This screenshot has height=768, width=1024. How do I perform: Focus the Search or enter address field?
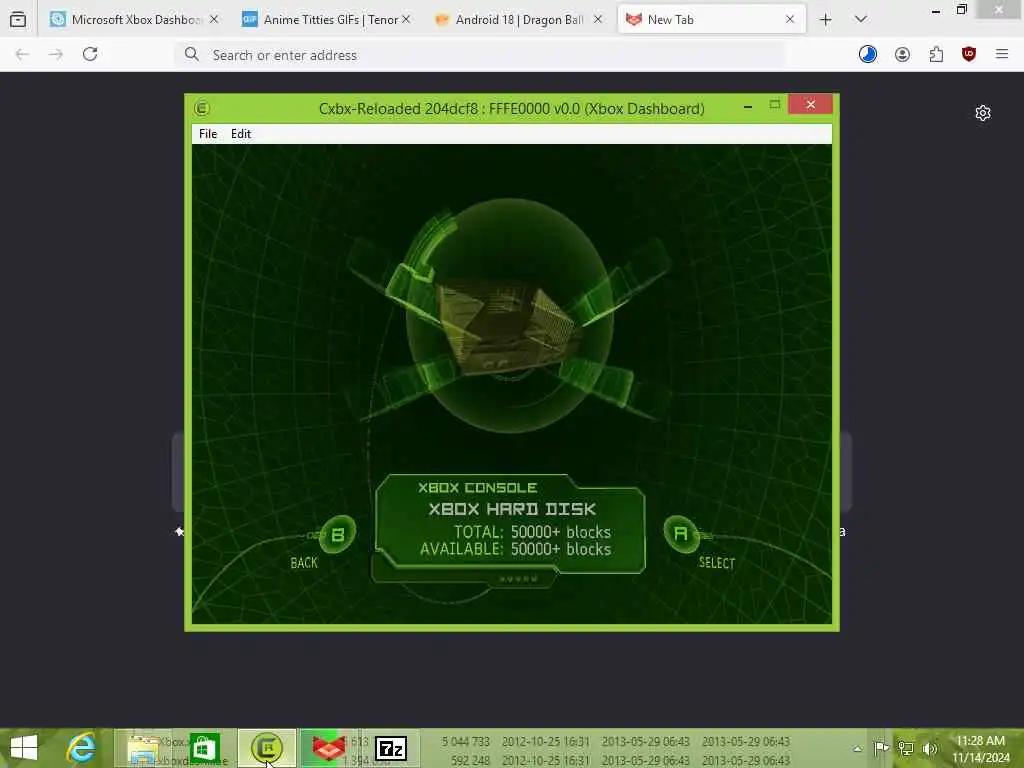pos(481,55)
